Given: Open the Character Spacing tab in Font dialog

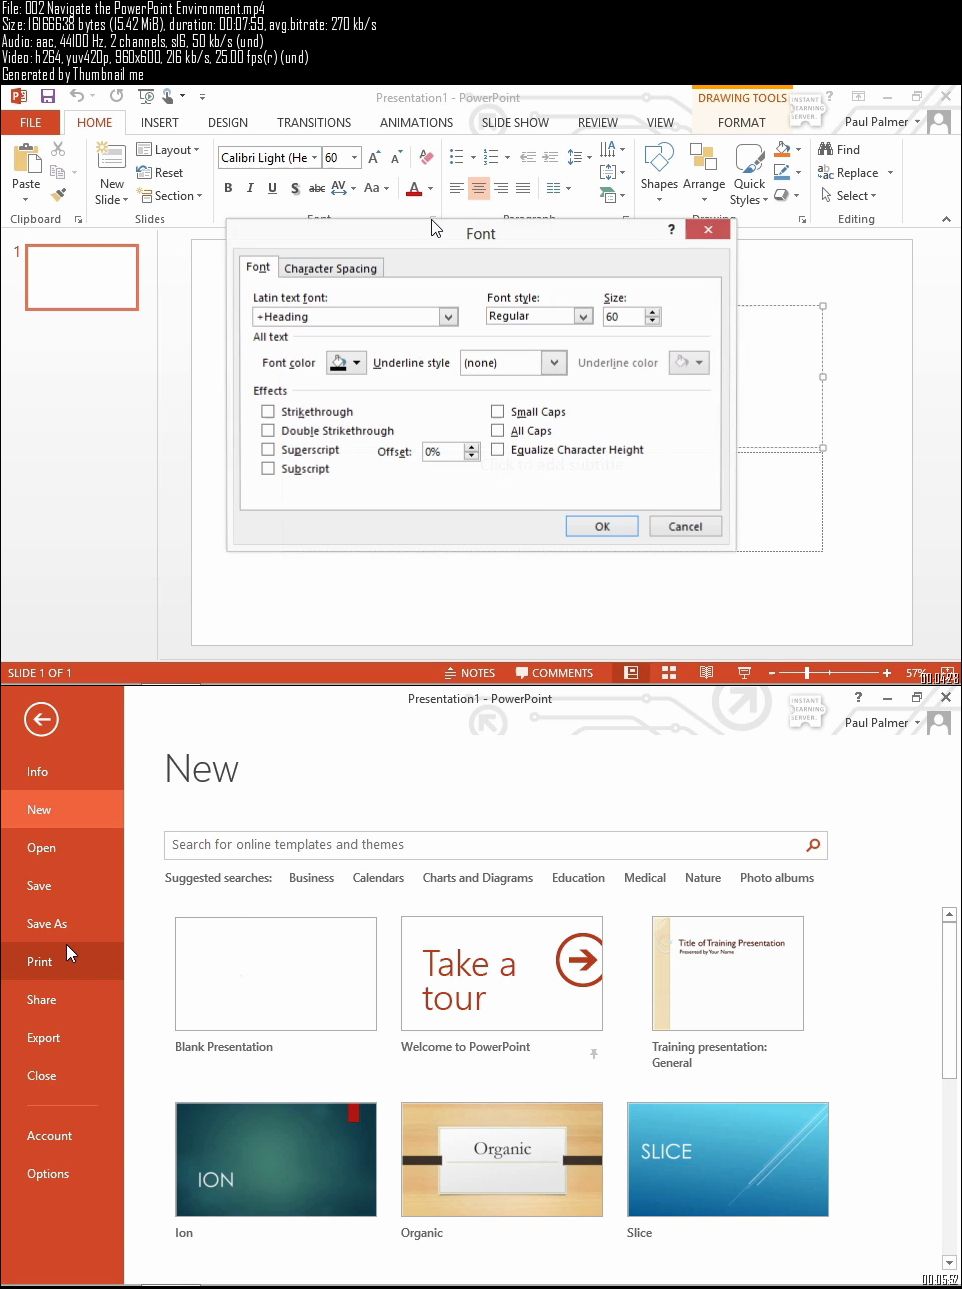Looking at the screenshot, I should [330, 268].
